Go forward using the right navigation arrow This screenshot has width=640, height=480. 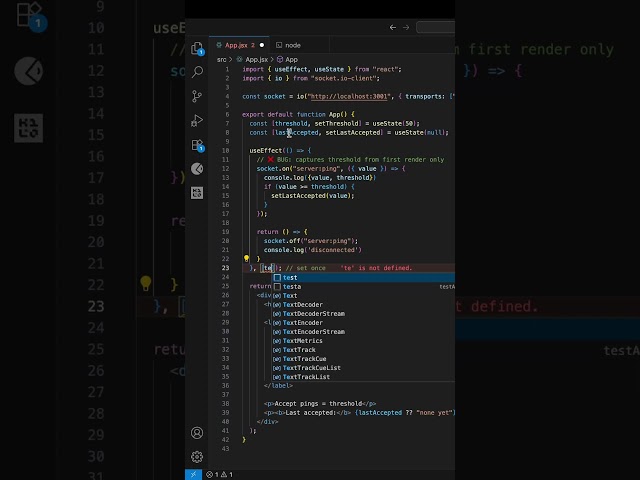click(406, 27)
